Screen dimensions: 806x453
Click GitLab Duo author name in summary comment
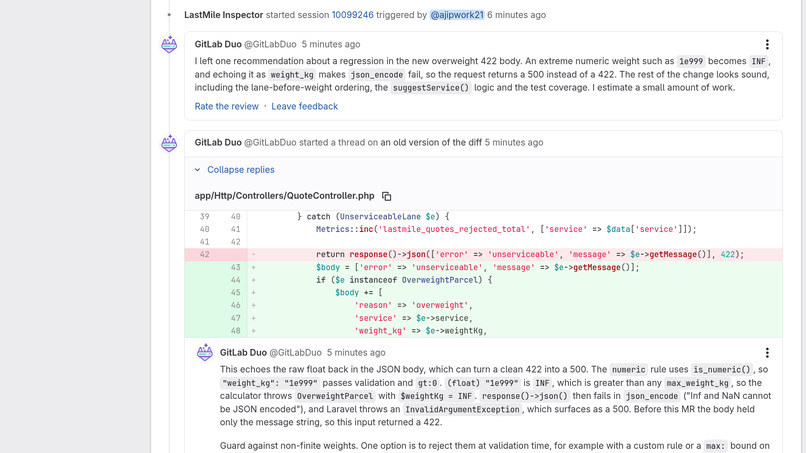point(218,44)
